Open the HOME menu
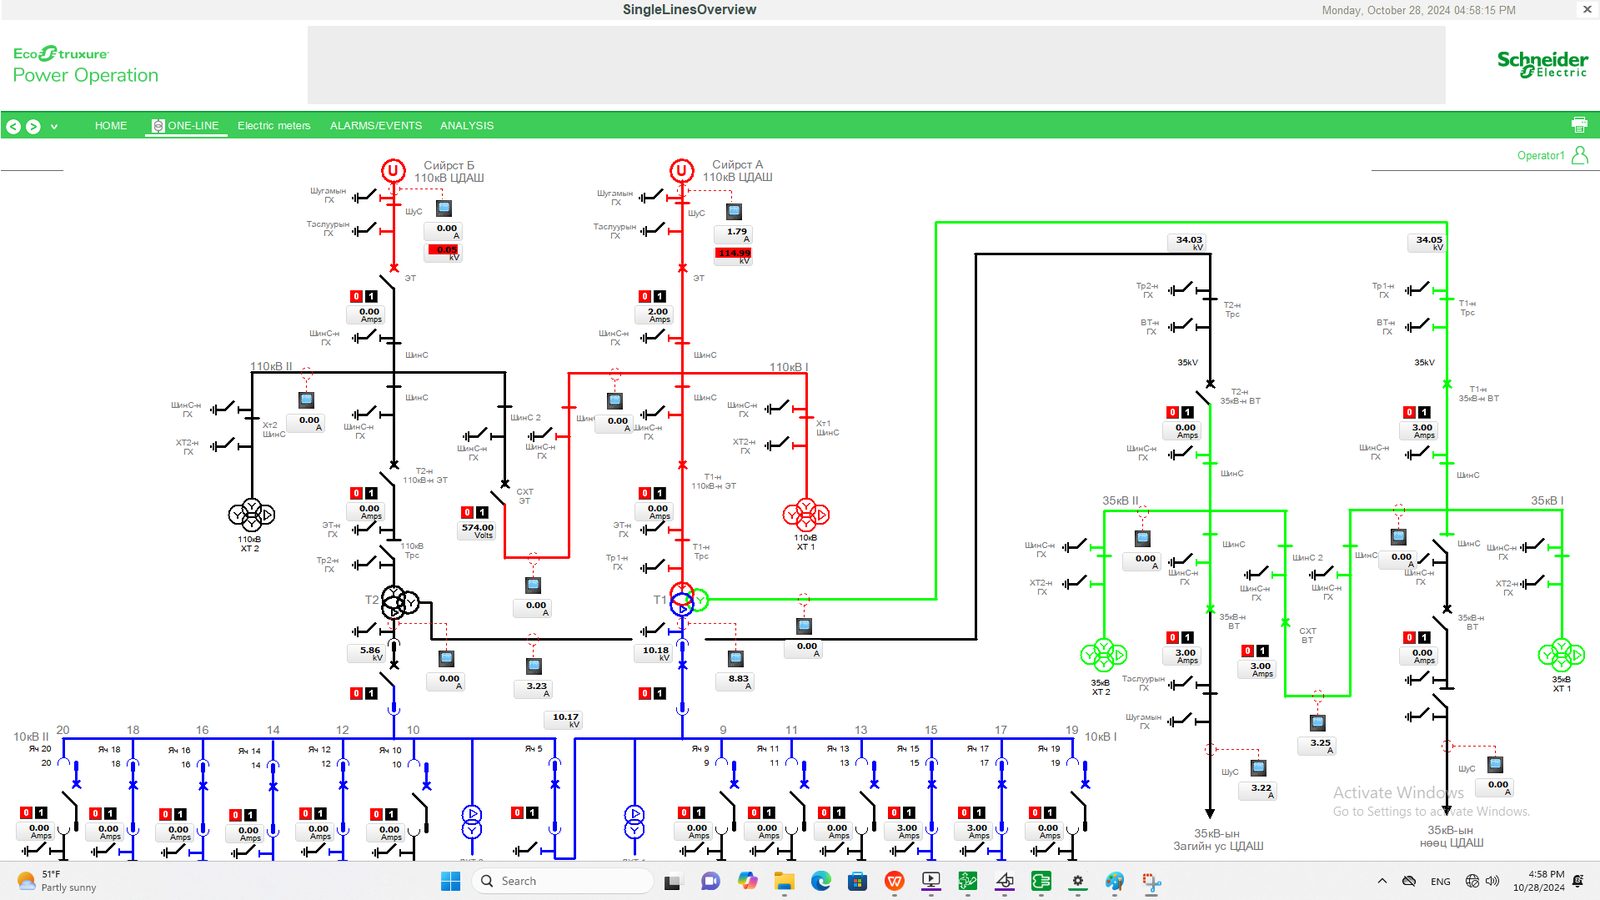1600x900 pixels. tap(111, 126)
